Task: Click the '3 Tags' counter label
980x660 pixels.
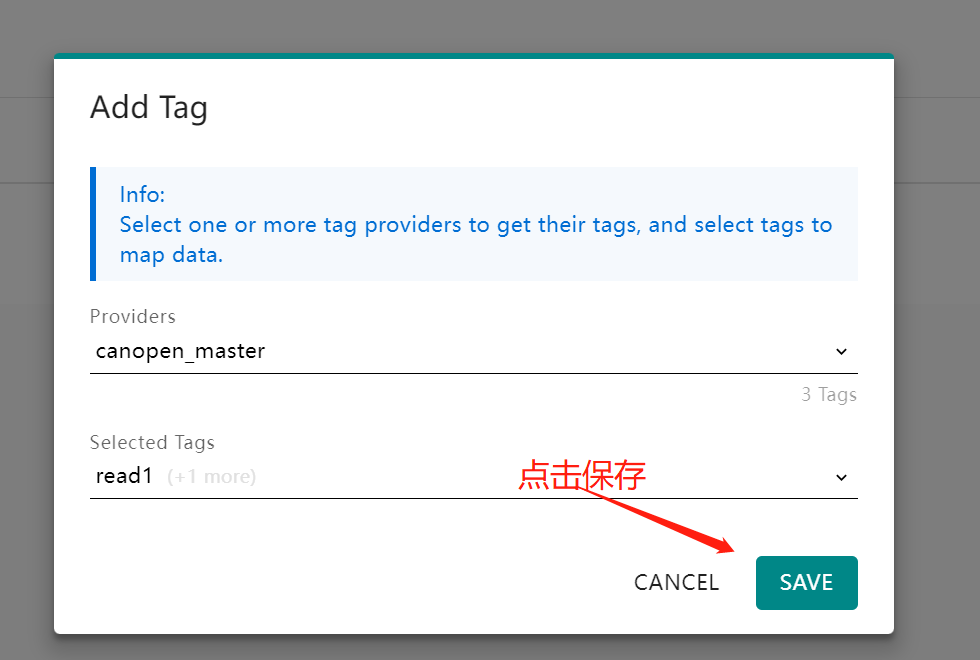Action: 829,394
